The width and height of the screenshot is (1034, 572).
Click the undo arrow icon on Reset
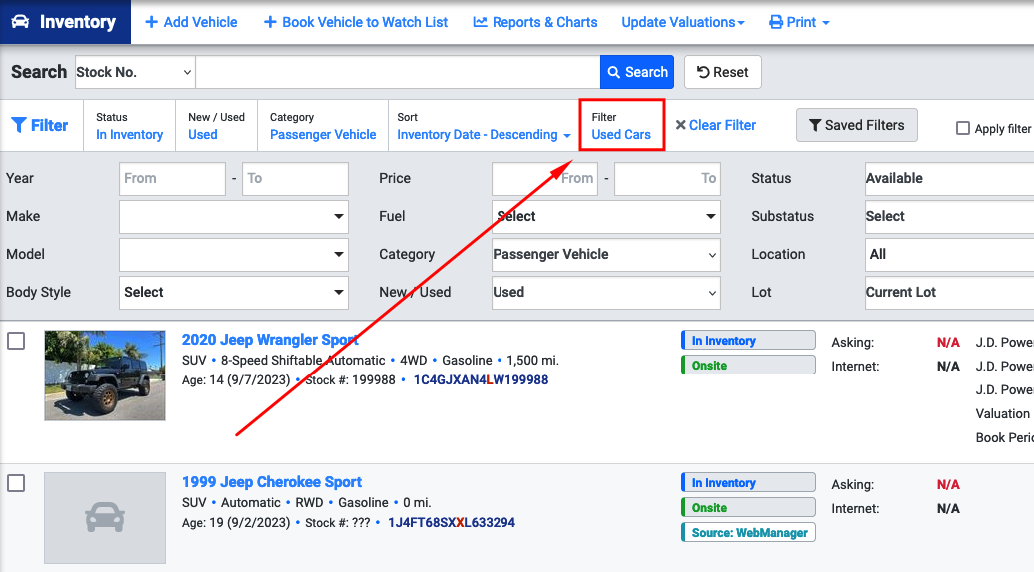pyautogui.click(x=703, y=72)
